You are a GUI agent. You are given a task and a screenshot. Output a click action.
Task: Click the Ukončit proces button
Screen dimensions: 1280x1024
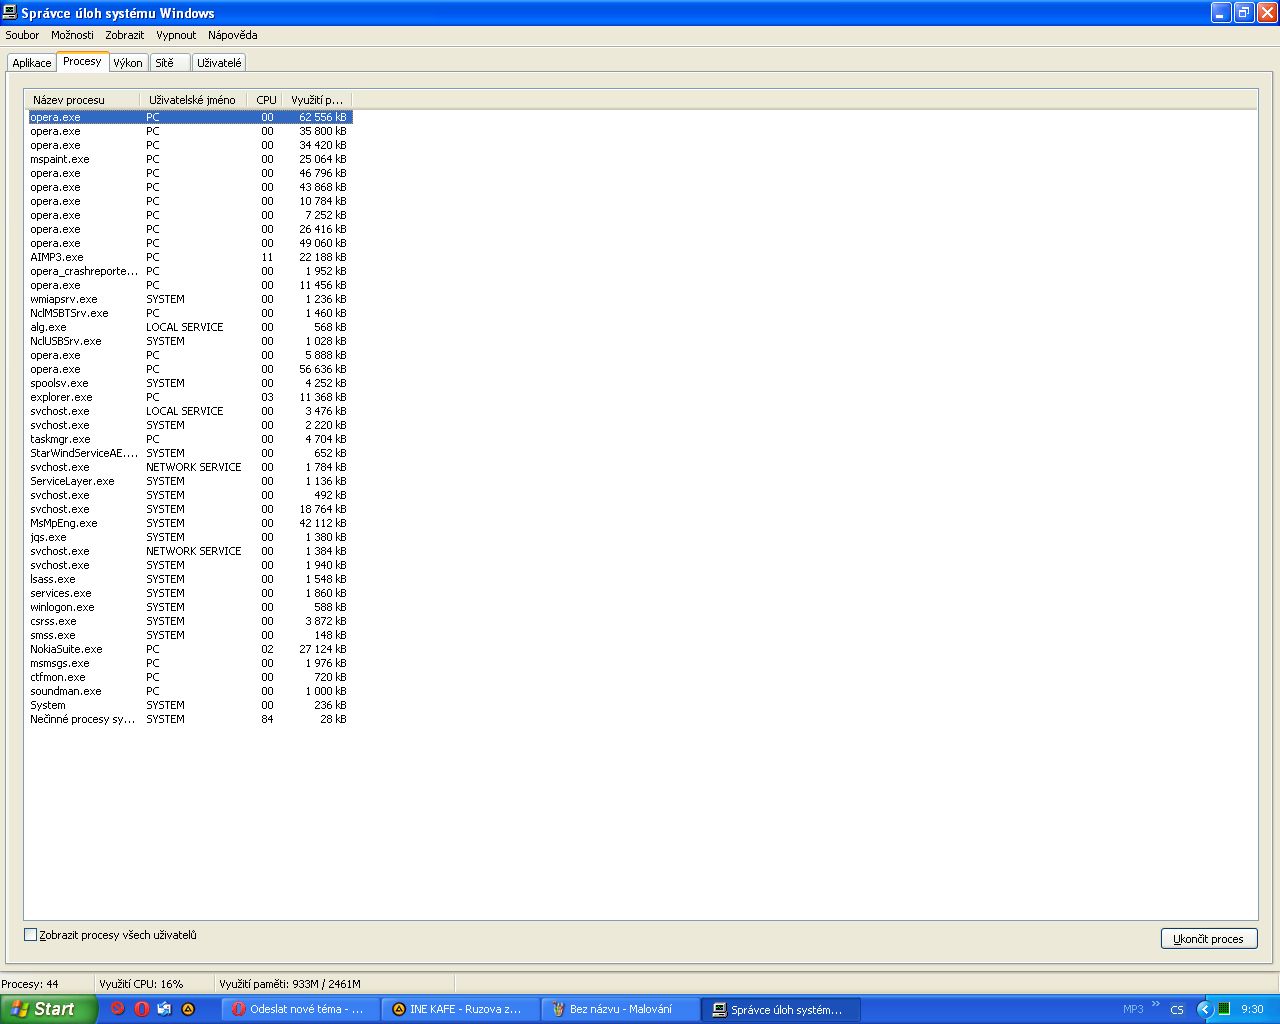click(1209, 939)
